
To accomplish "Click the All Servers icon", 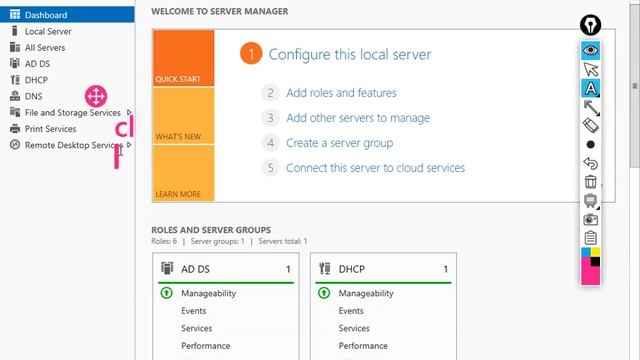I will tap(15, 47).
